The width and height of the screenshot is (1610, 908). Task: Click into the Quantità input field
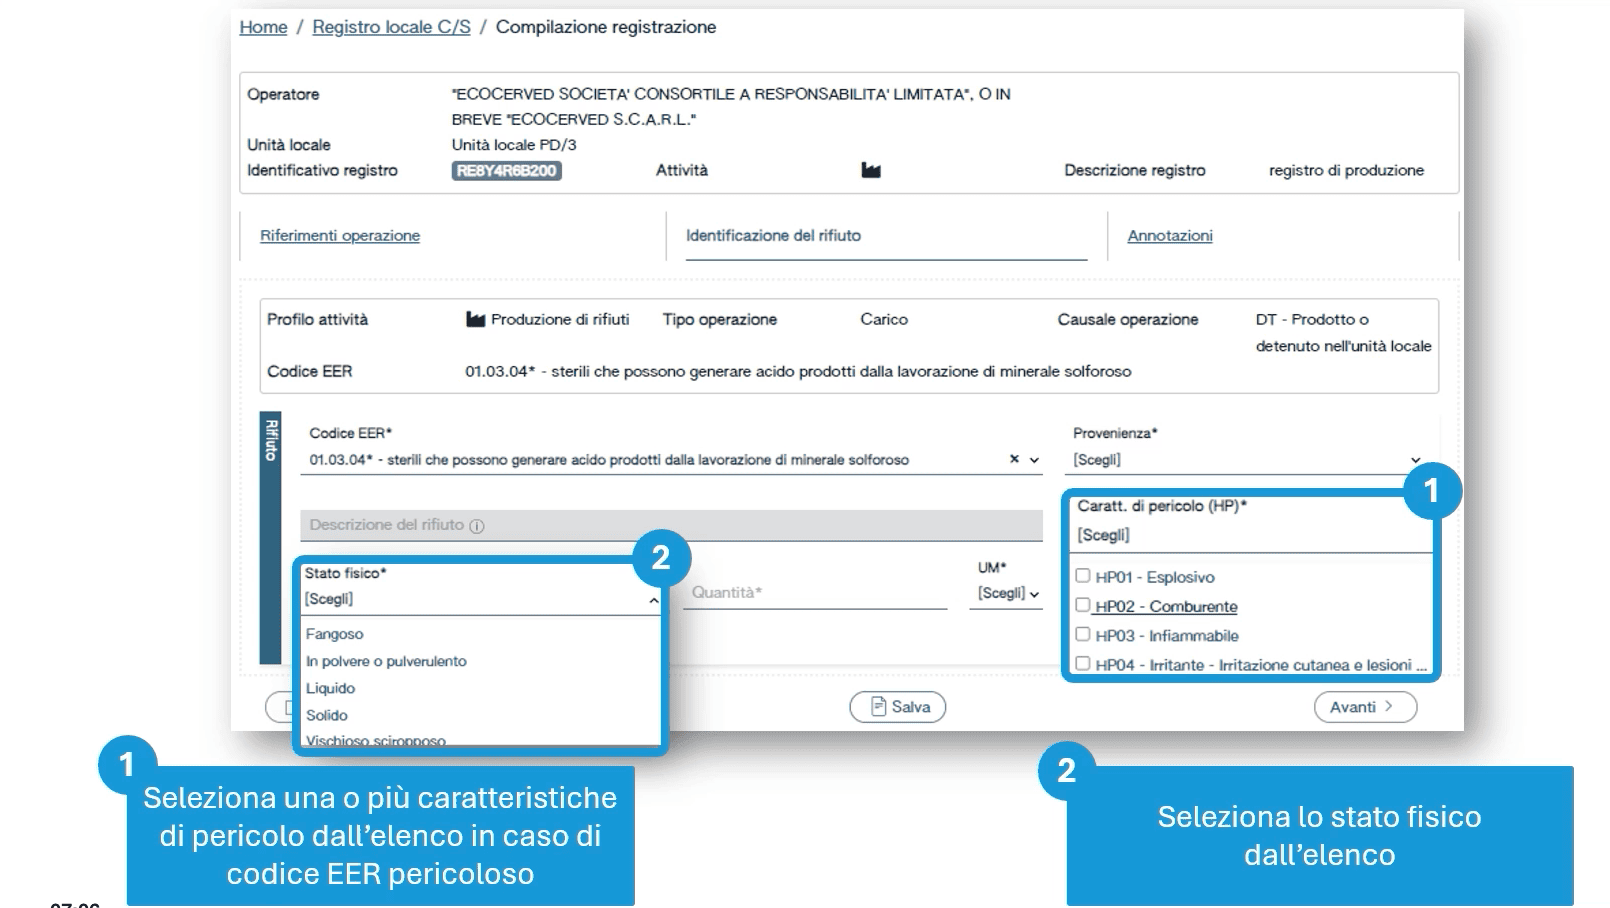(x=817, y=593)
